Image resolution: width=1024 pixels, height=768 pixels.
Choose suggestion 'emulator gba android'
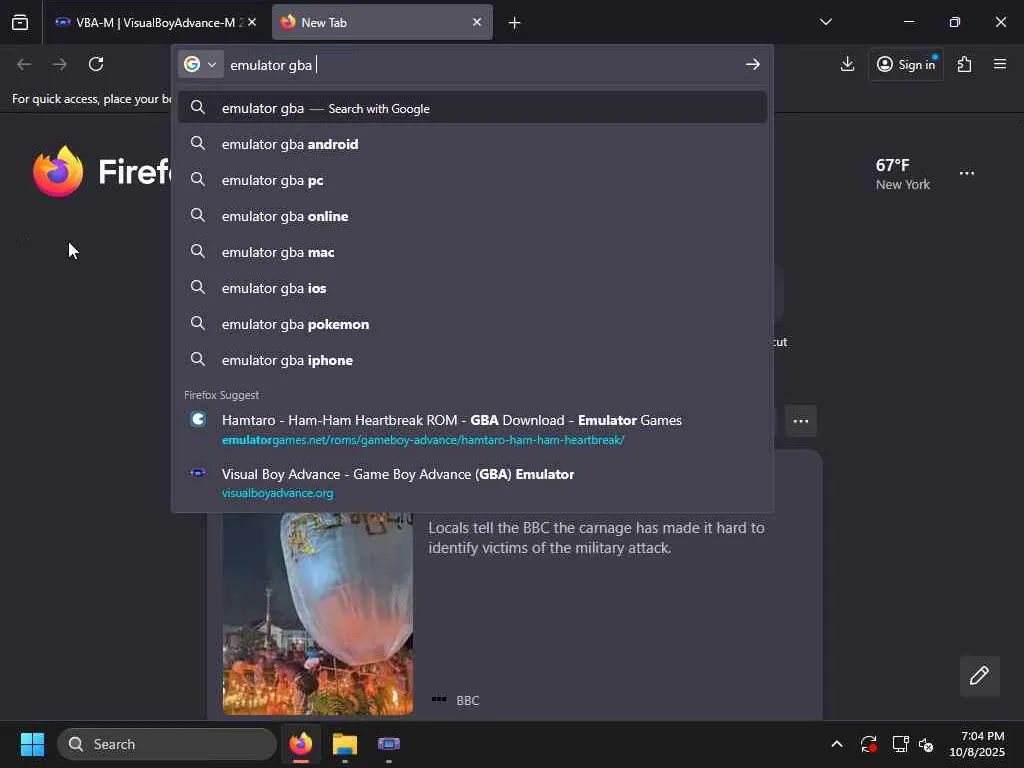tap(472, 144)
